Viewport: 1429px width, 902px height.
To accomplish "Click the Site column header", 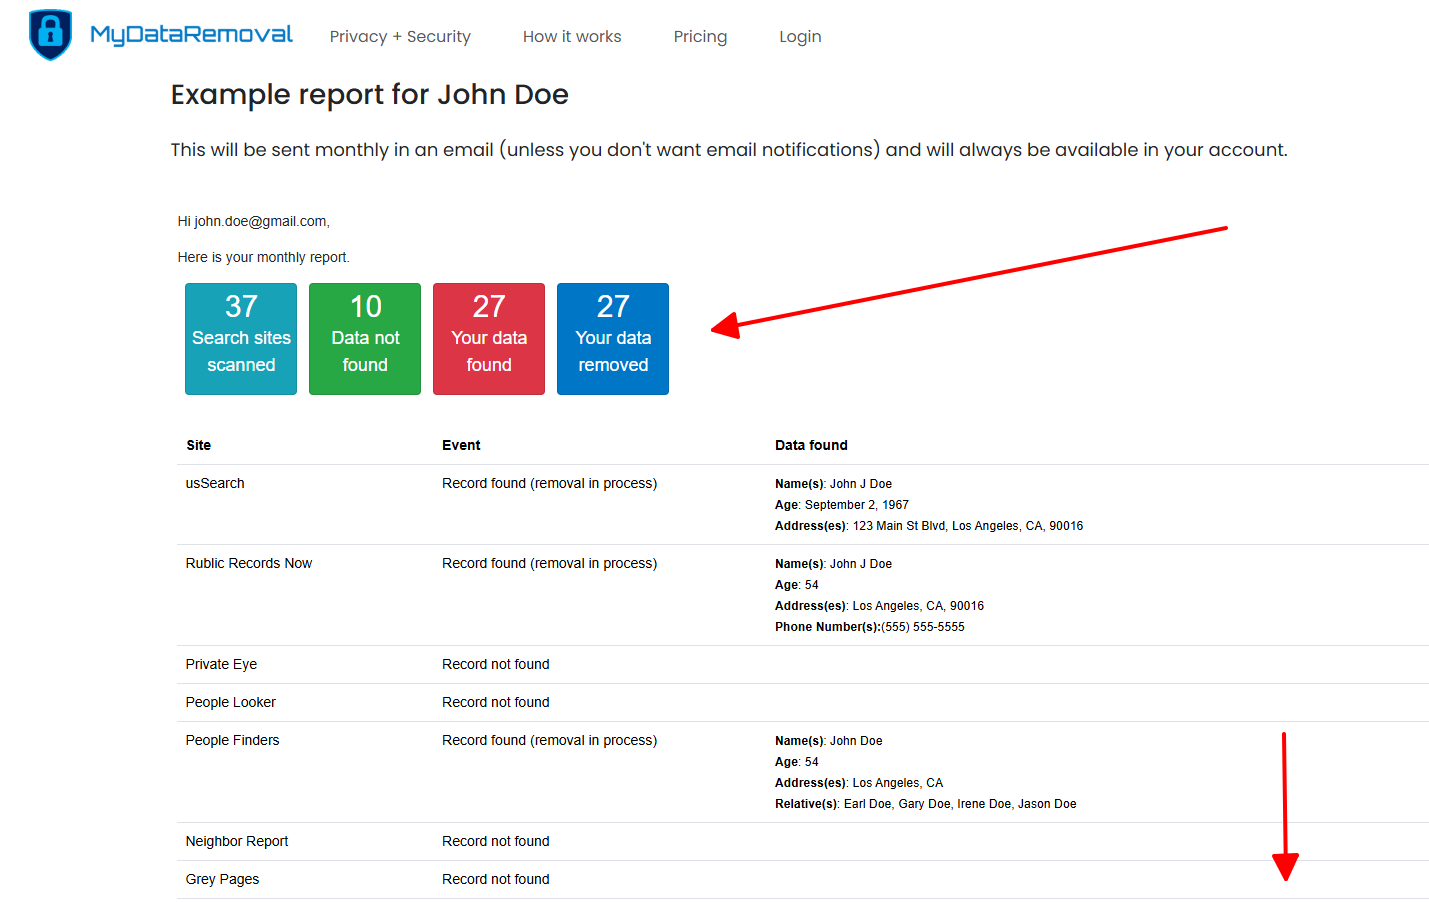I will click(x=198, y=446).
